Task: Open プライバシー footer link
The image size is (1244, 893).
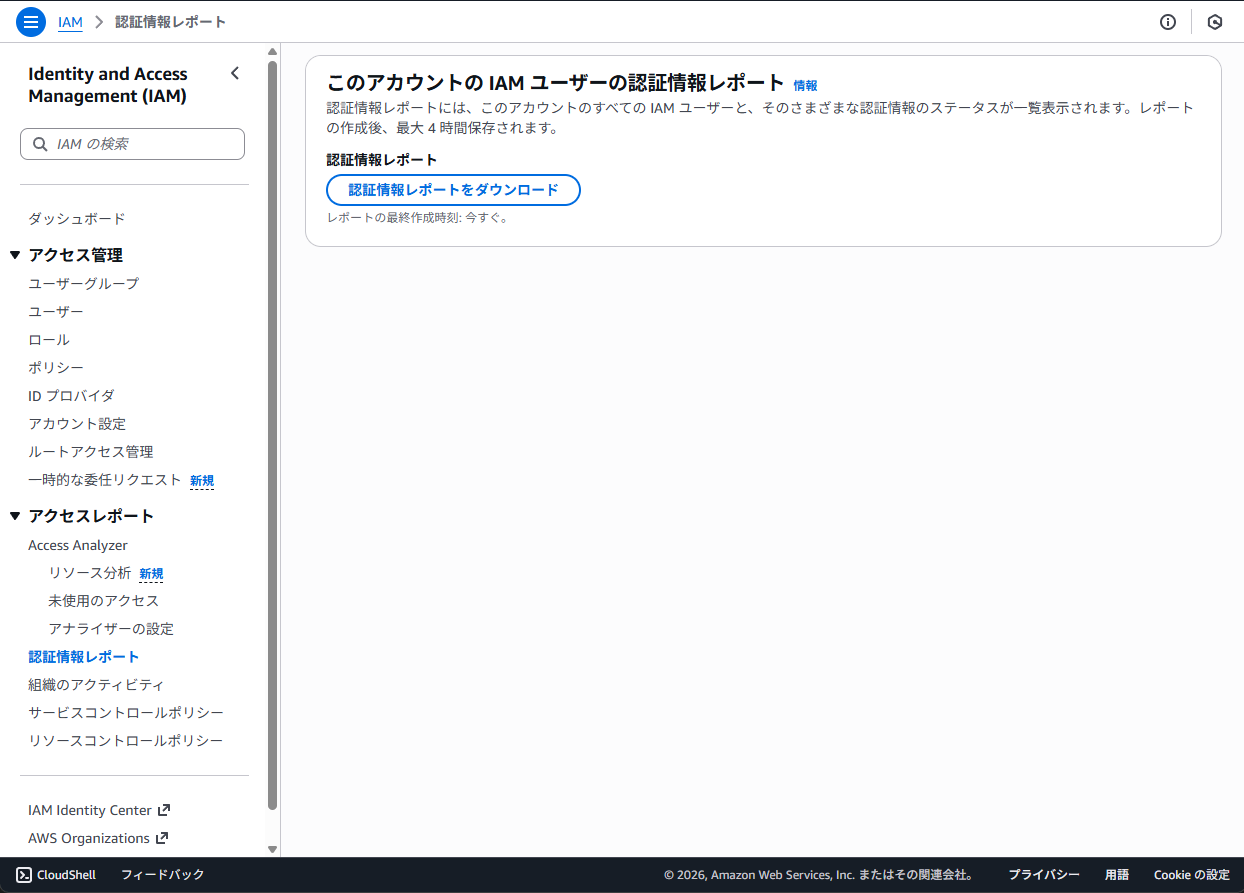Action: click(1044, 875)
